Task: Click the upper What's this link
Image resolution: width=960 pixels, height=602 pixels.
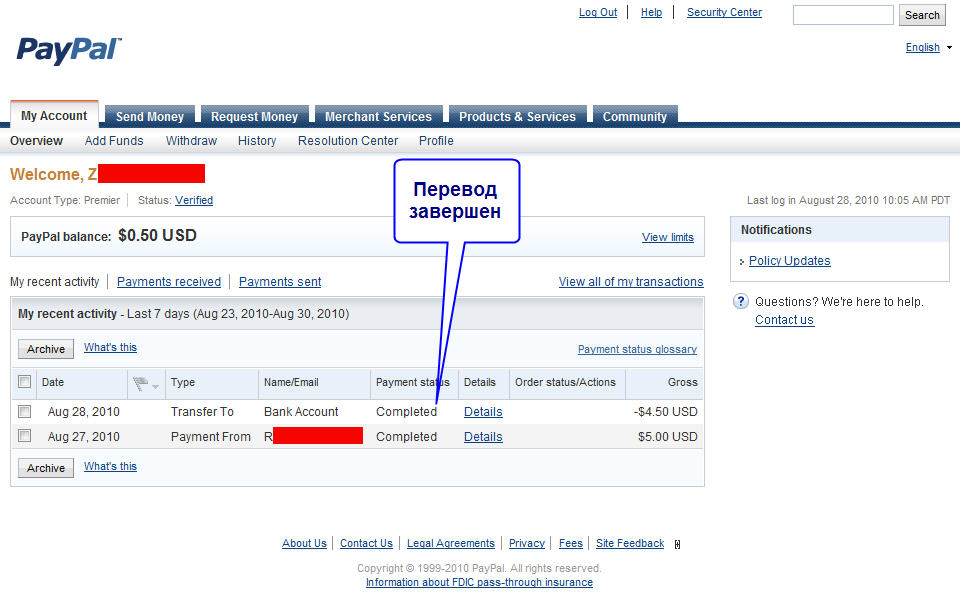Action: 110,347
